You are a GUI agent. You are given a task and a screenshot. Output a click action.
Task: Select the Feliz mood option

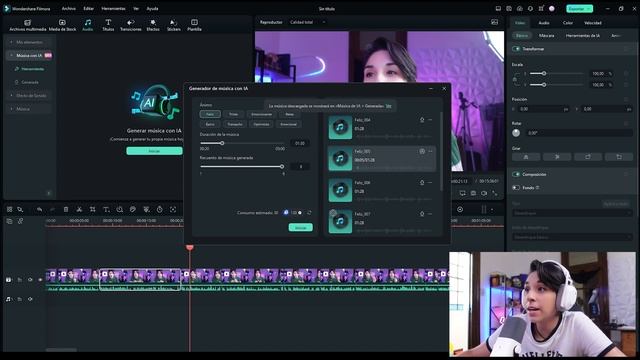click(x=210, y=114)
